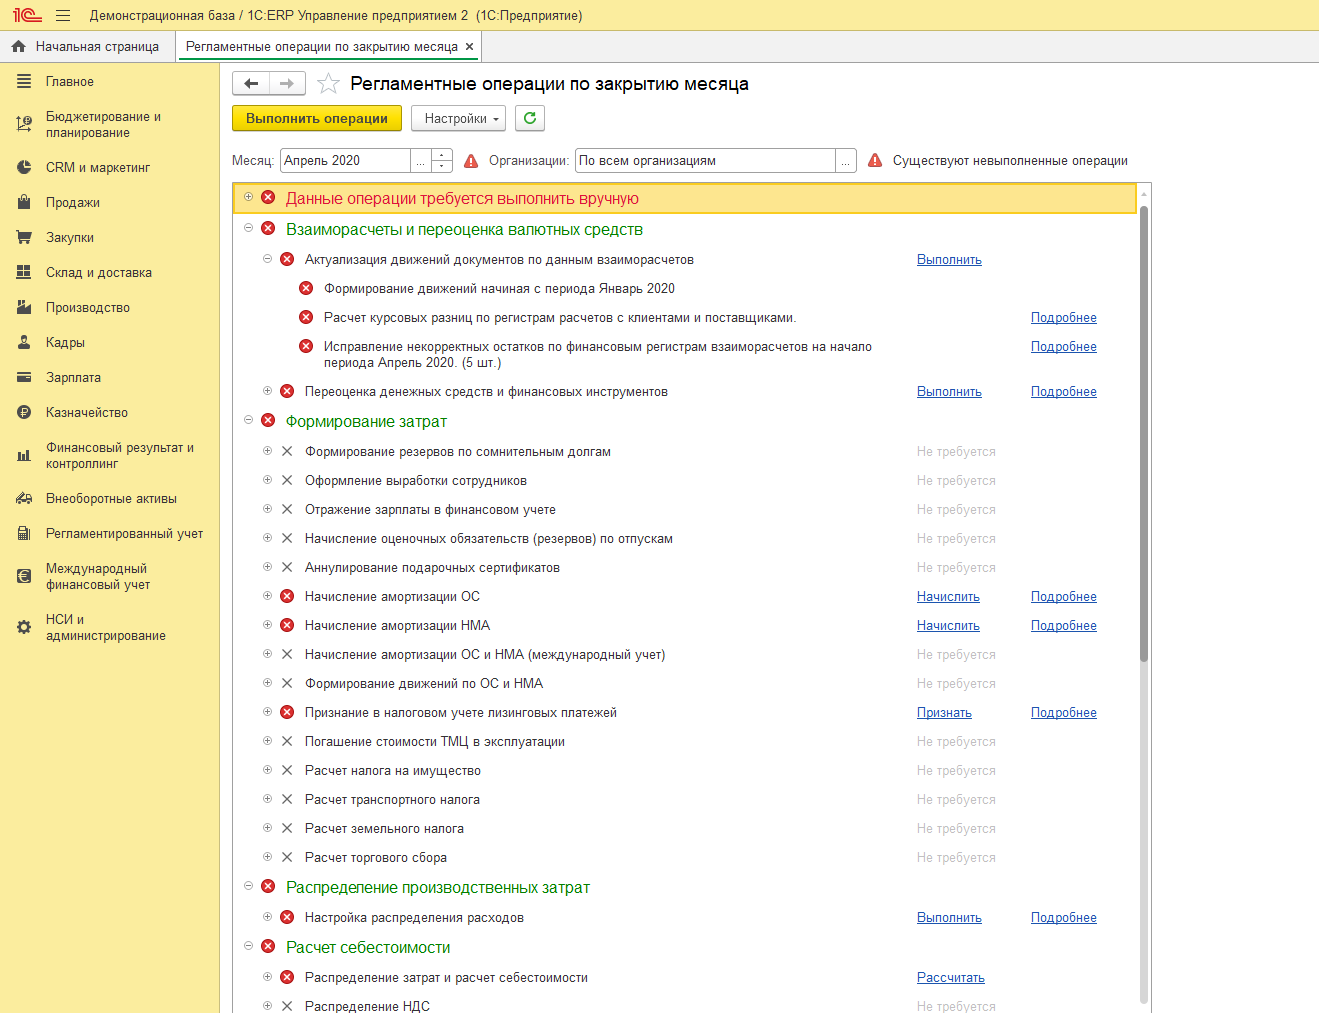Viewport: 1319px width, 1013px height.
Task: Go back with the left arrow button
Action: point(251,84)
